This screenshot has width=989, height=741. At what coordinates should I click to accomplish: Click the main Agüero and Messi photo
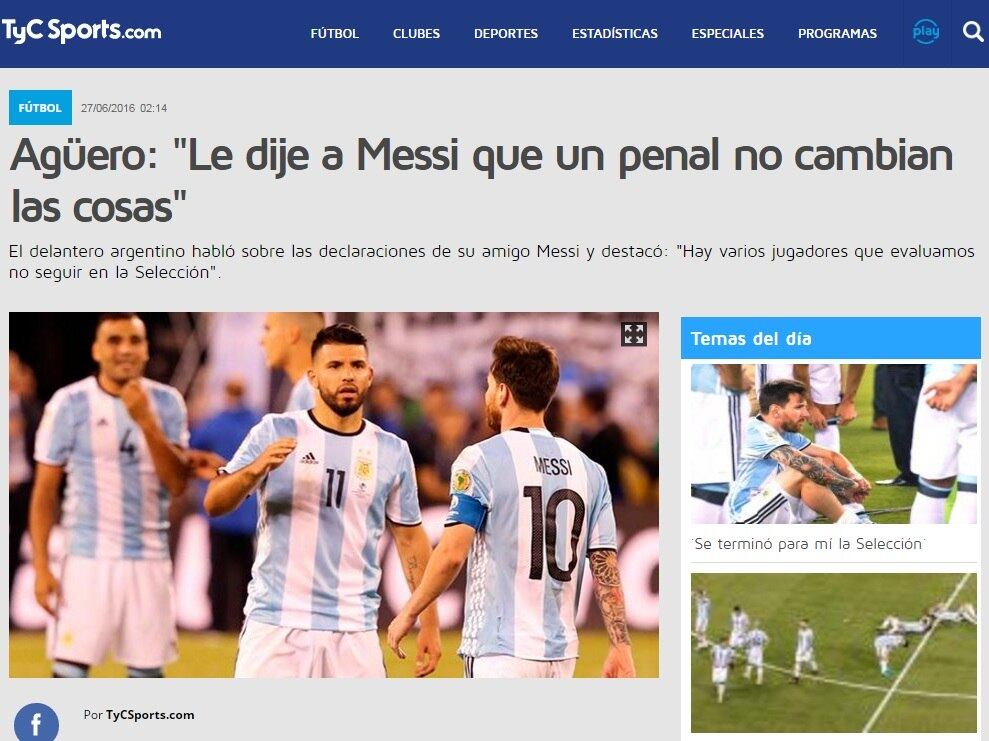coord(334,495)
